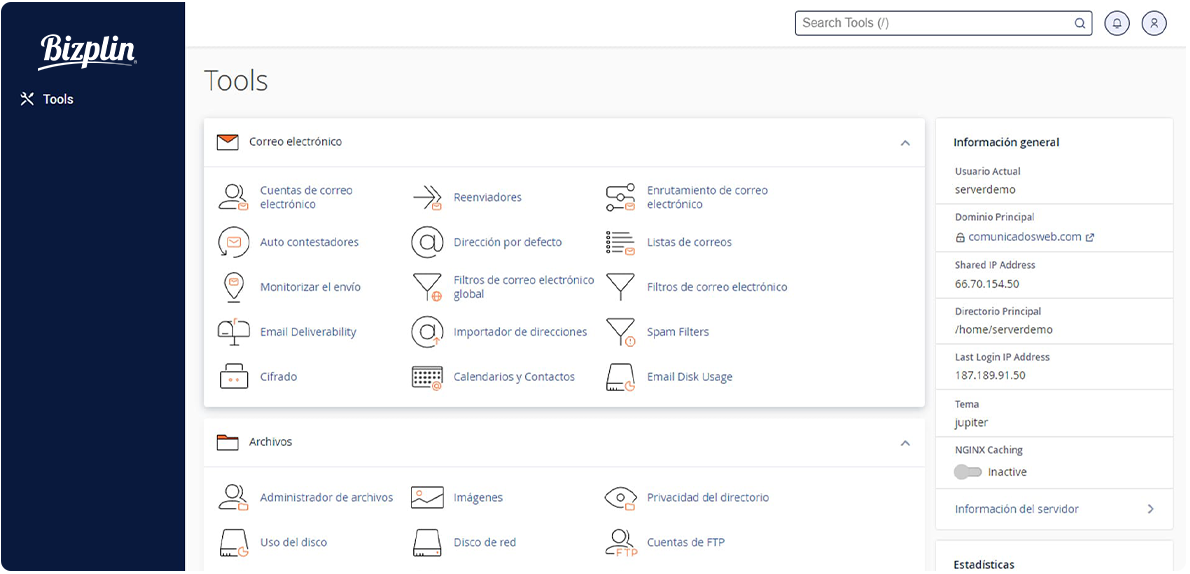Screen dimensions: 1190x574
Task: Select the jupiter theme value
Action: click(x=971, y=423)
